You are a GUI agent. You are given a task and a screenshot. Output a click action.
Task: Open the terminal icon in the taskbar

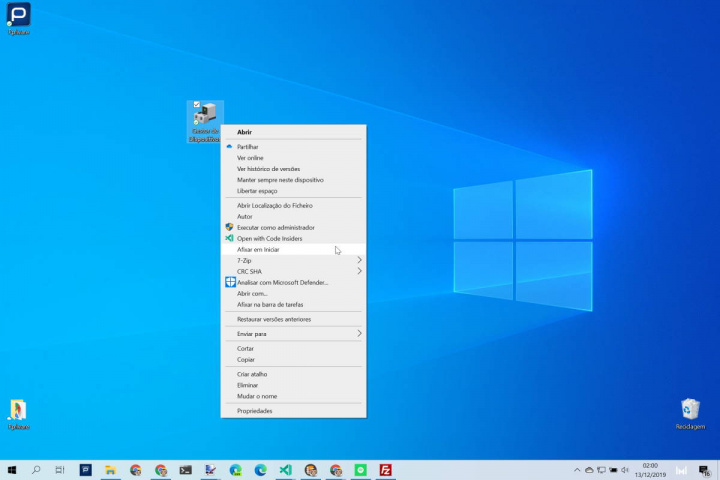point(185,469)
